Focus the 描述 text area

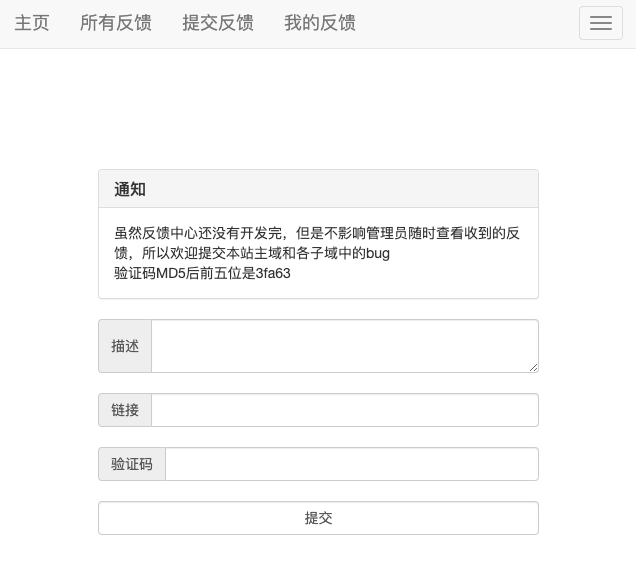point(344,346)
